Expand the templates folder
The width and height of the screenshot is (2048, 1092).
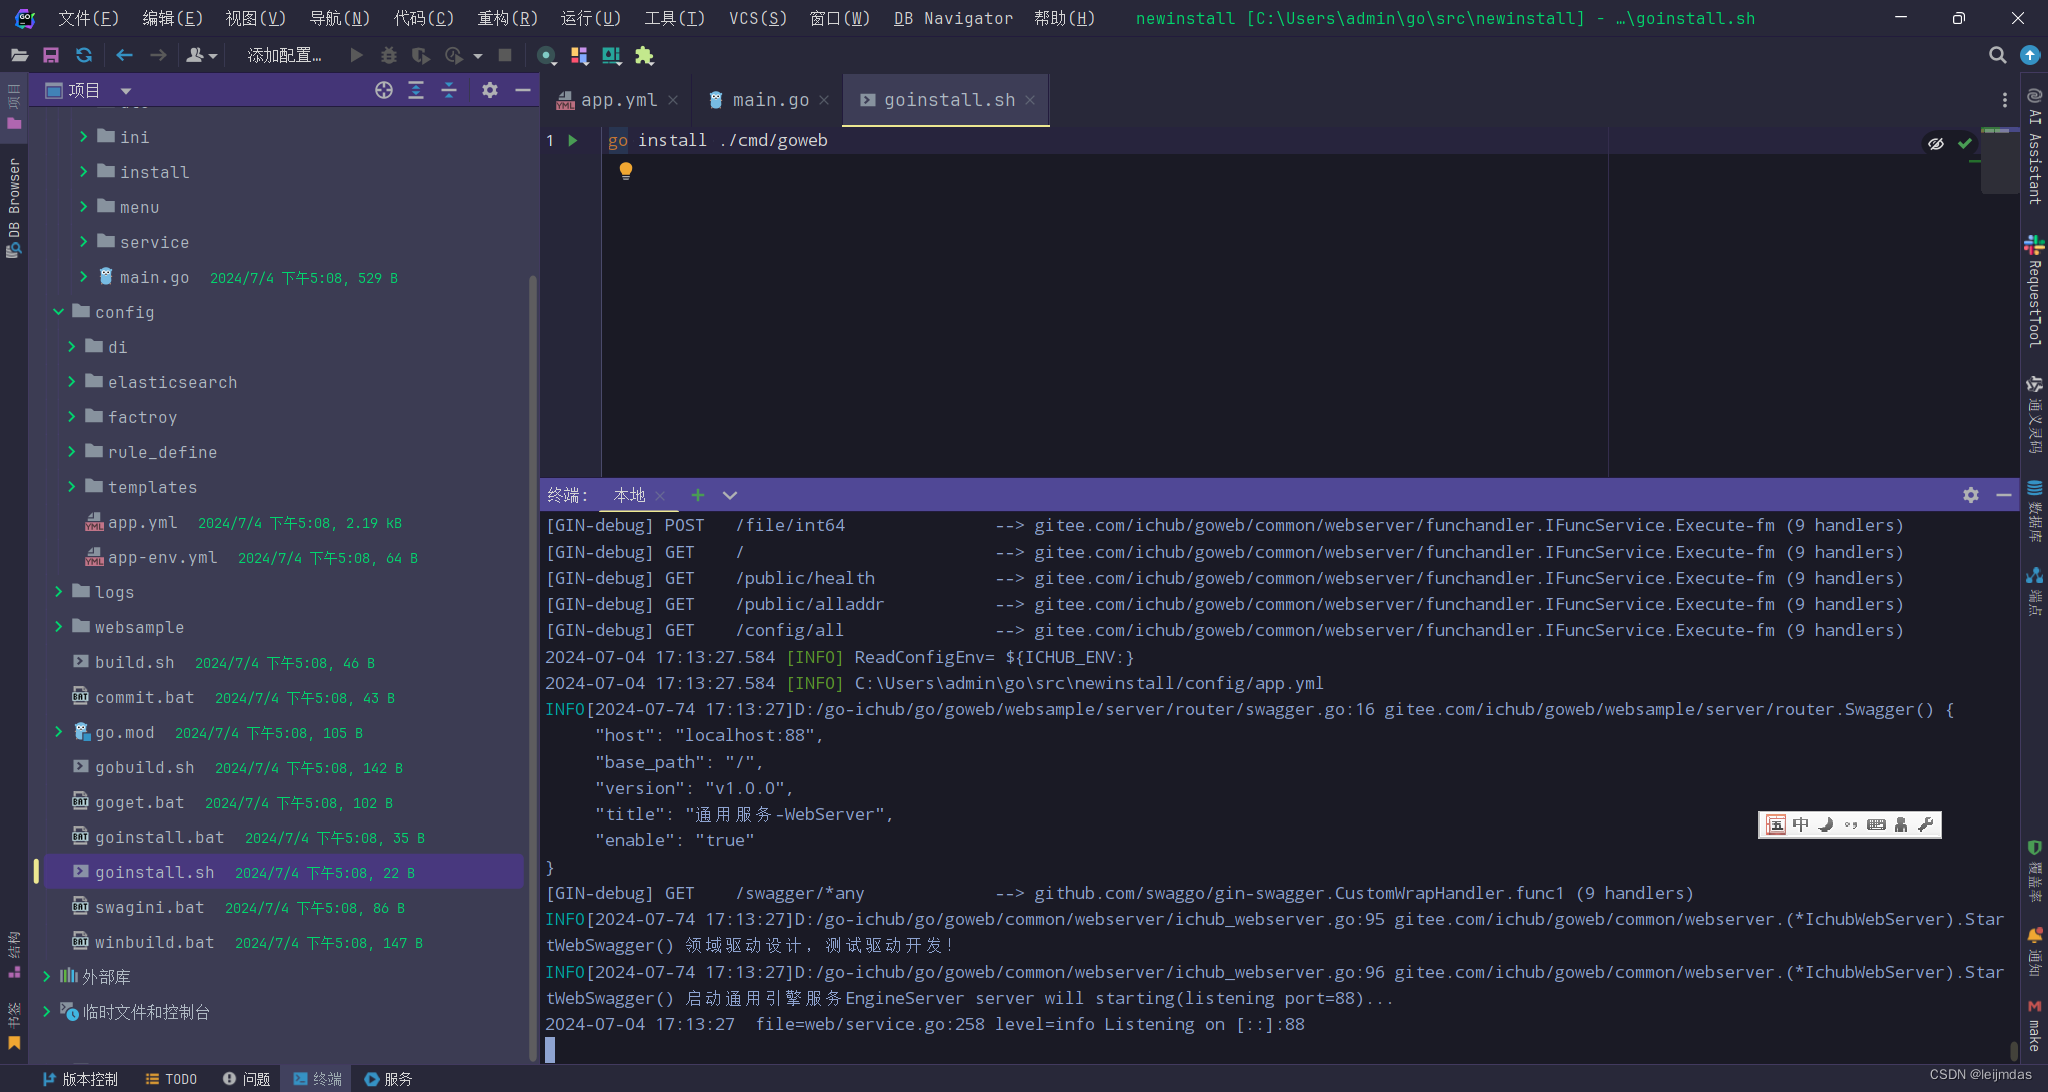tap(71, 487)
